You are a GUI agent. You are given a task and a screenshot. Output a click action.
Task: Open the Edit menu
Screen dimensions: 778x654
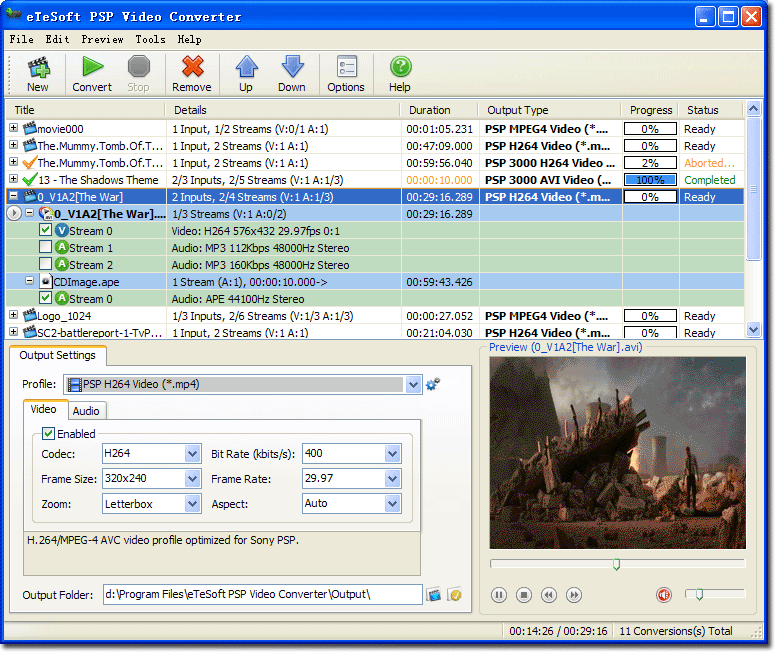click(x=58, y=39)
